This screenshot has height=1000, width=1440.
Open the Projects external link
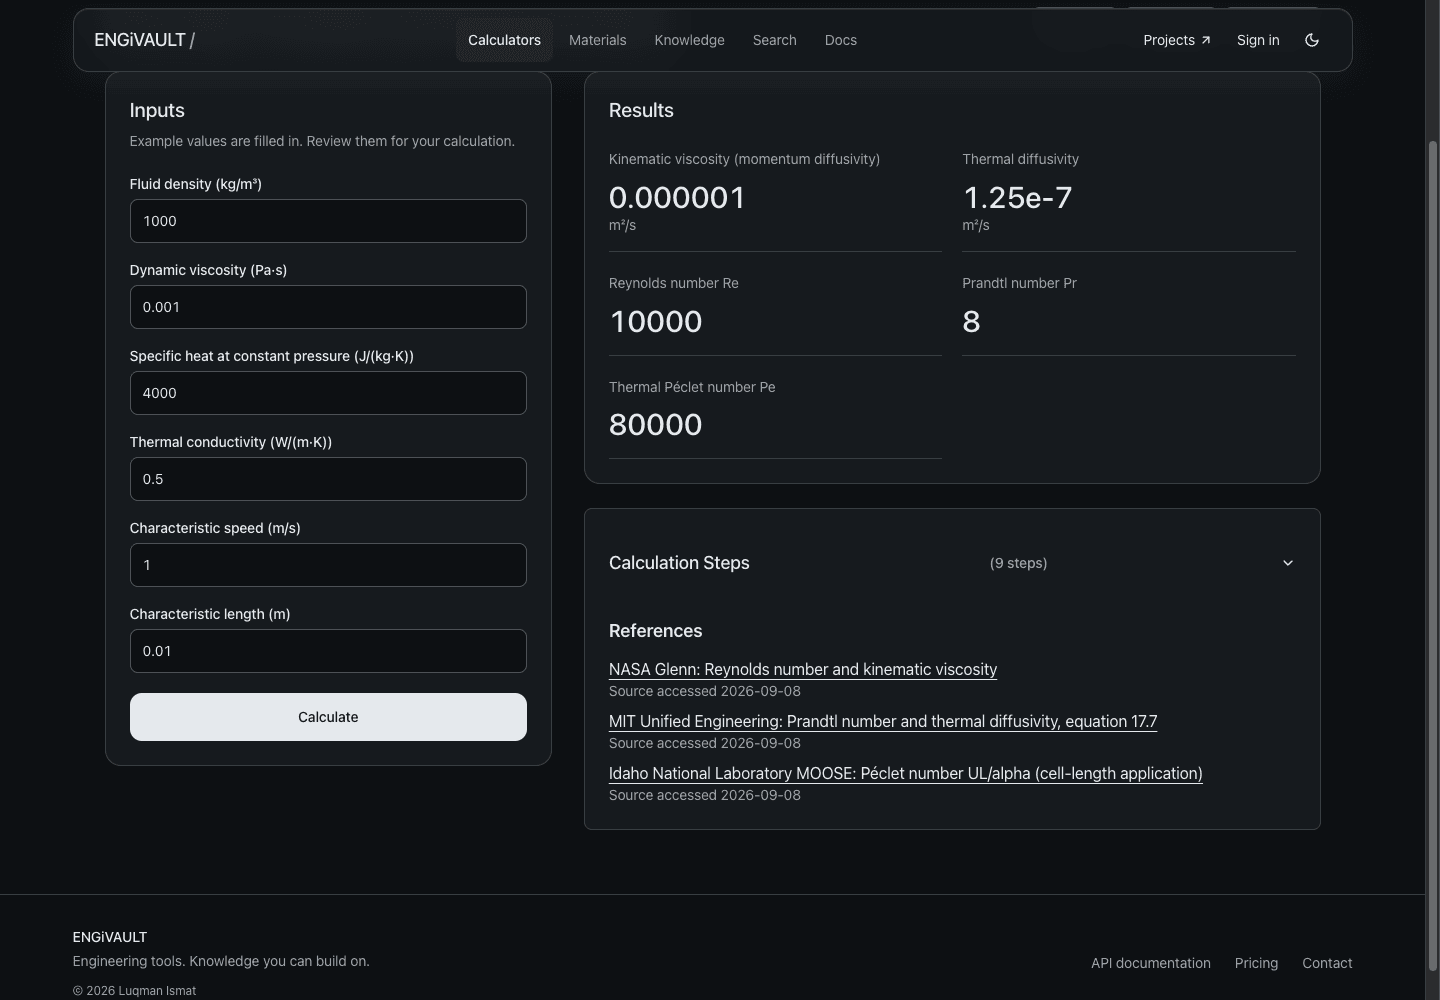coord(1177,40)
